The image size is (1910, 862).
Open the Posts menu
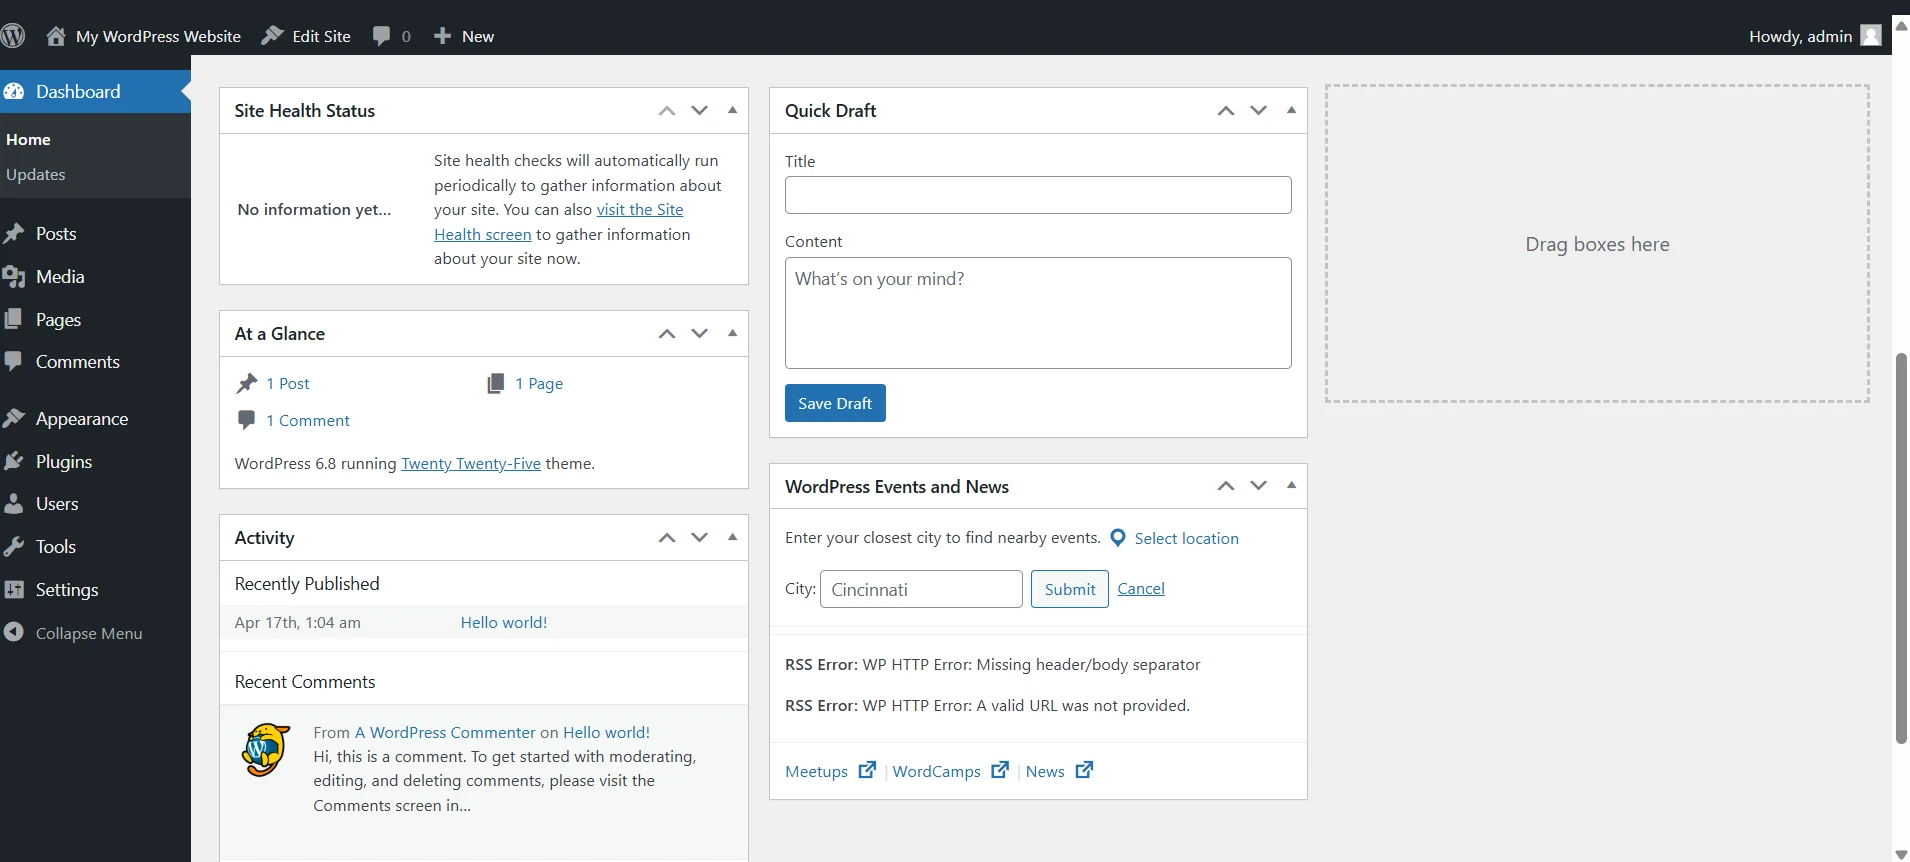[x=95, y=234]
